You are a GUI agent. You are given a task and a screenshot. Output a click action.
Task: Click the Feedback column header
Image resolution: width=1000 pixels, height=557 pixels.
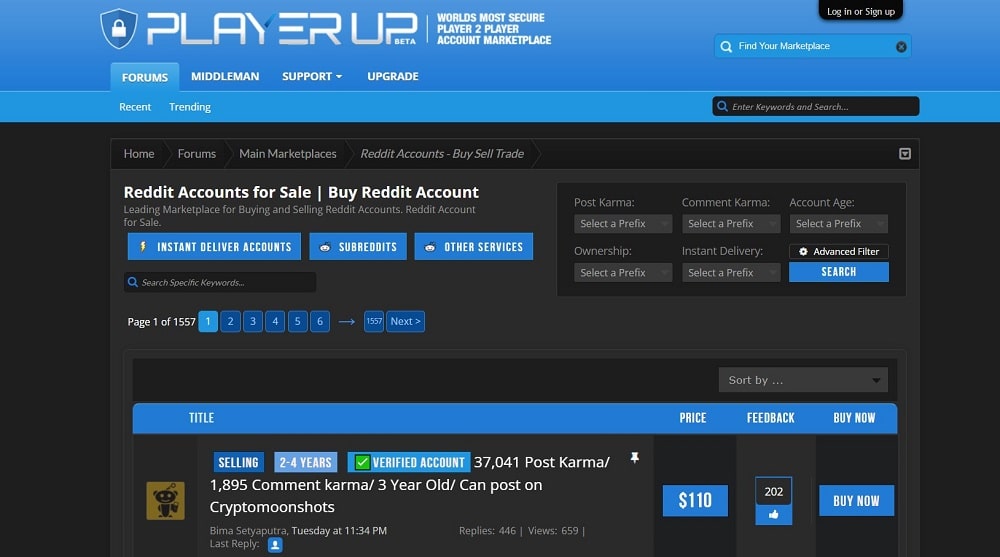[770, 418]
